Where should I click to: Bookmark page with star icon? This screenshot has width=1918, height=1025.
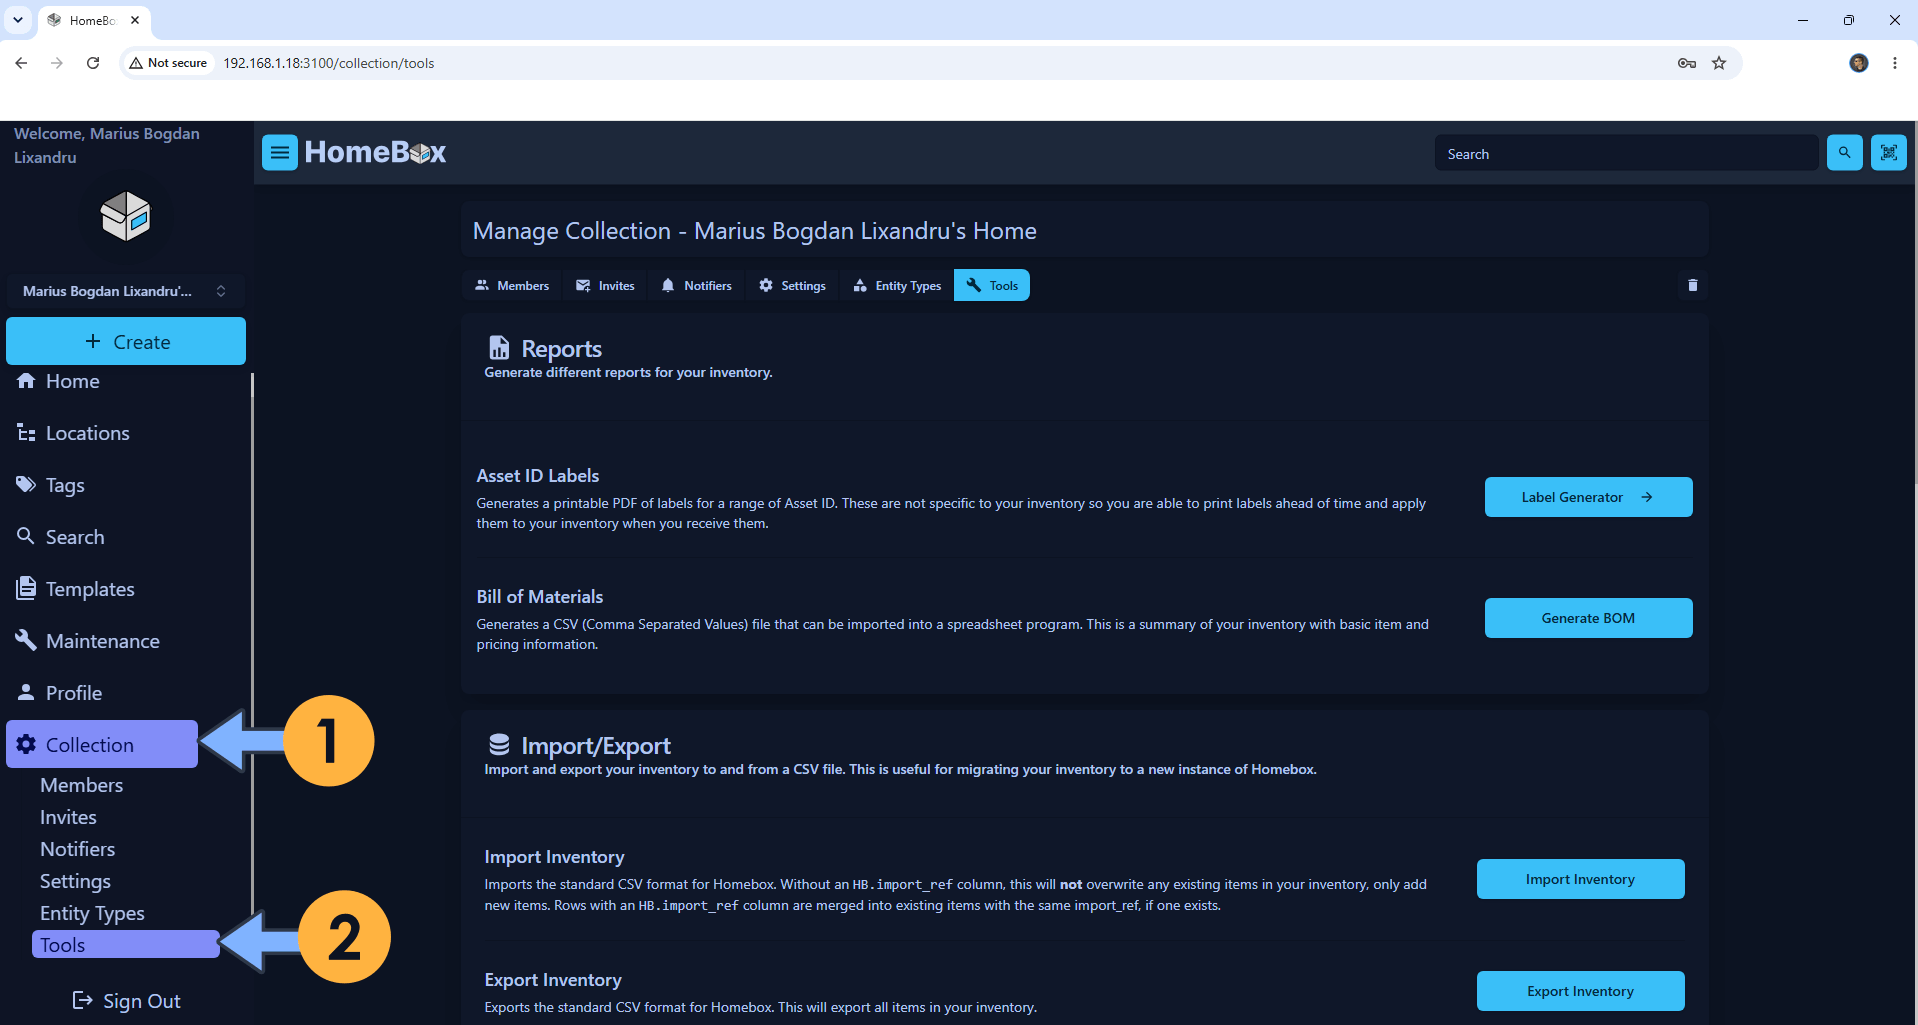coord(1719,63)
